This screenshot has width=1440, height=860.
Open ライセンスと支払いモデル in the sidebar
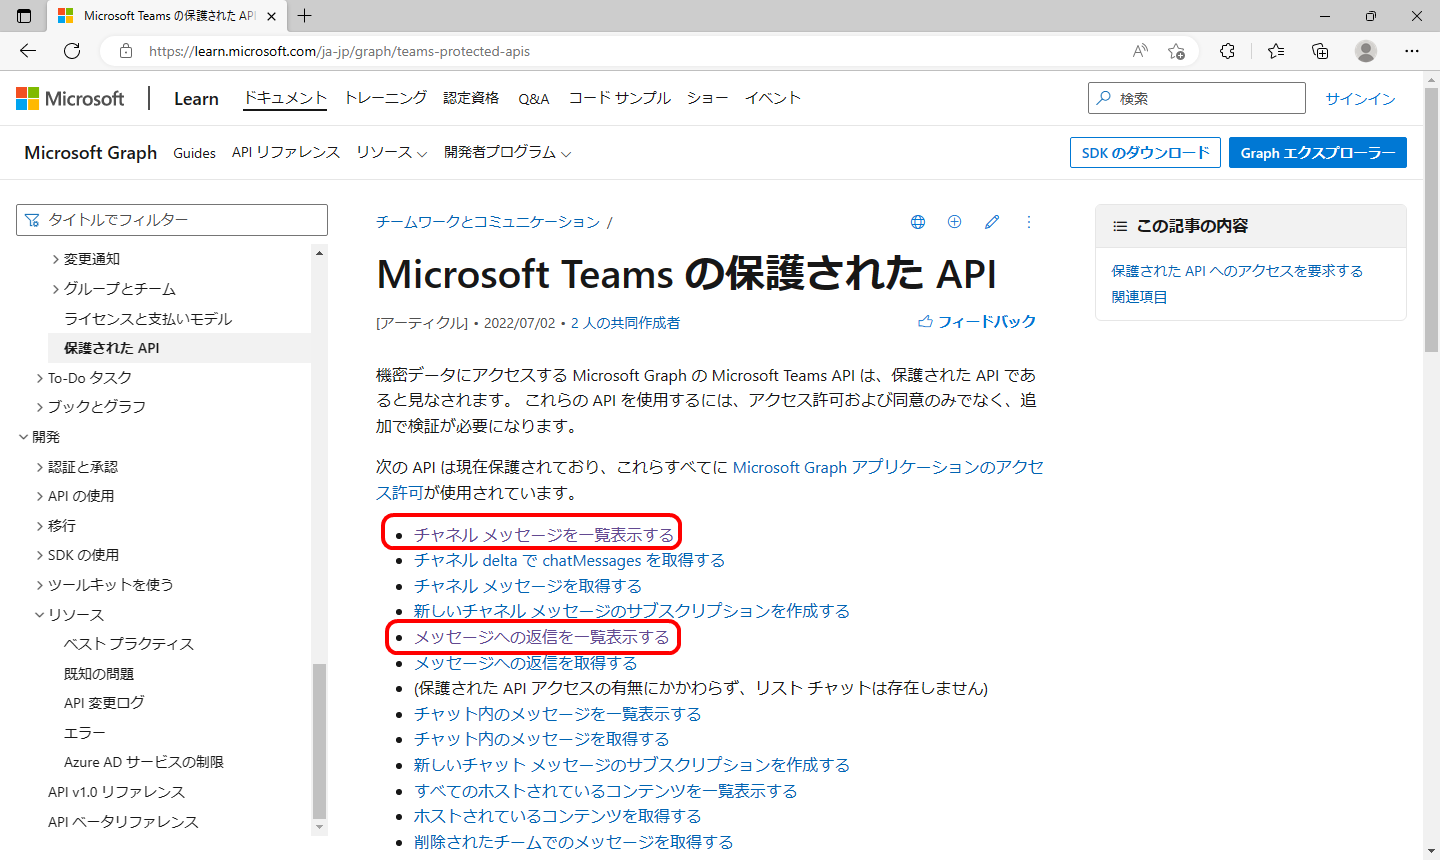click(148, 319)
